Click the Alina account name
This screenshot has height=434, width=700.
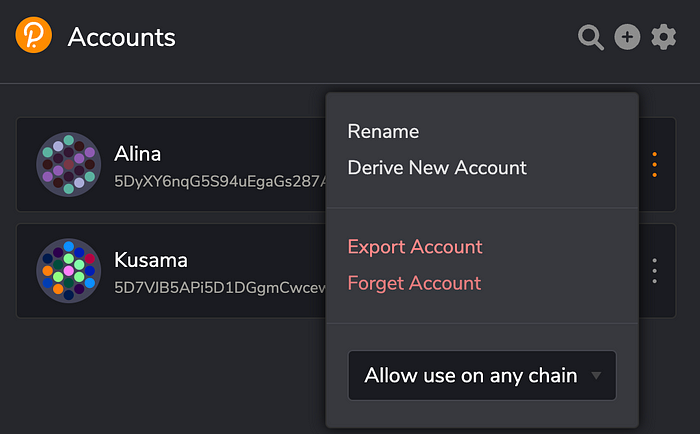(x=138, y=154)
